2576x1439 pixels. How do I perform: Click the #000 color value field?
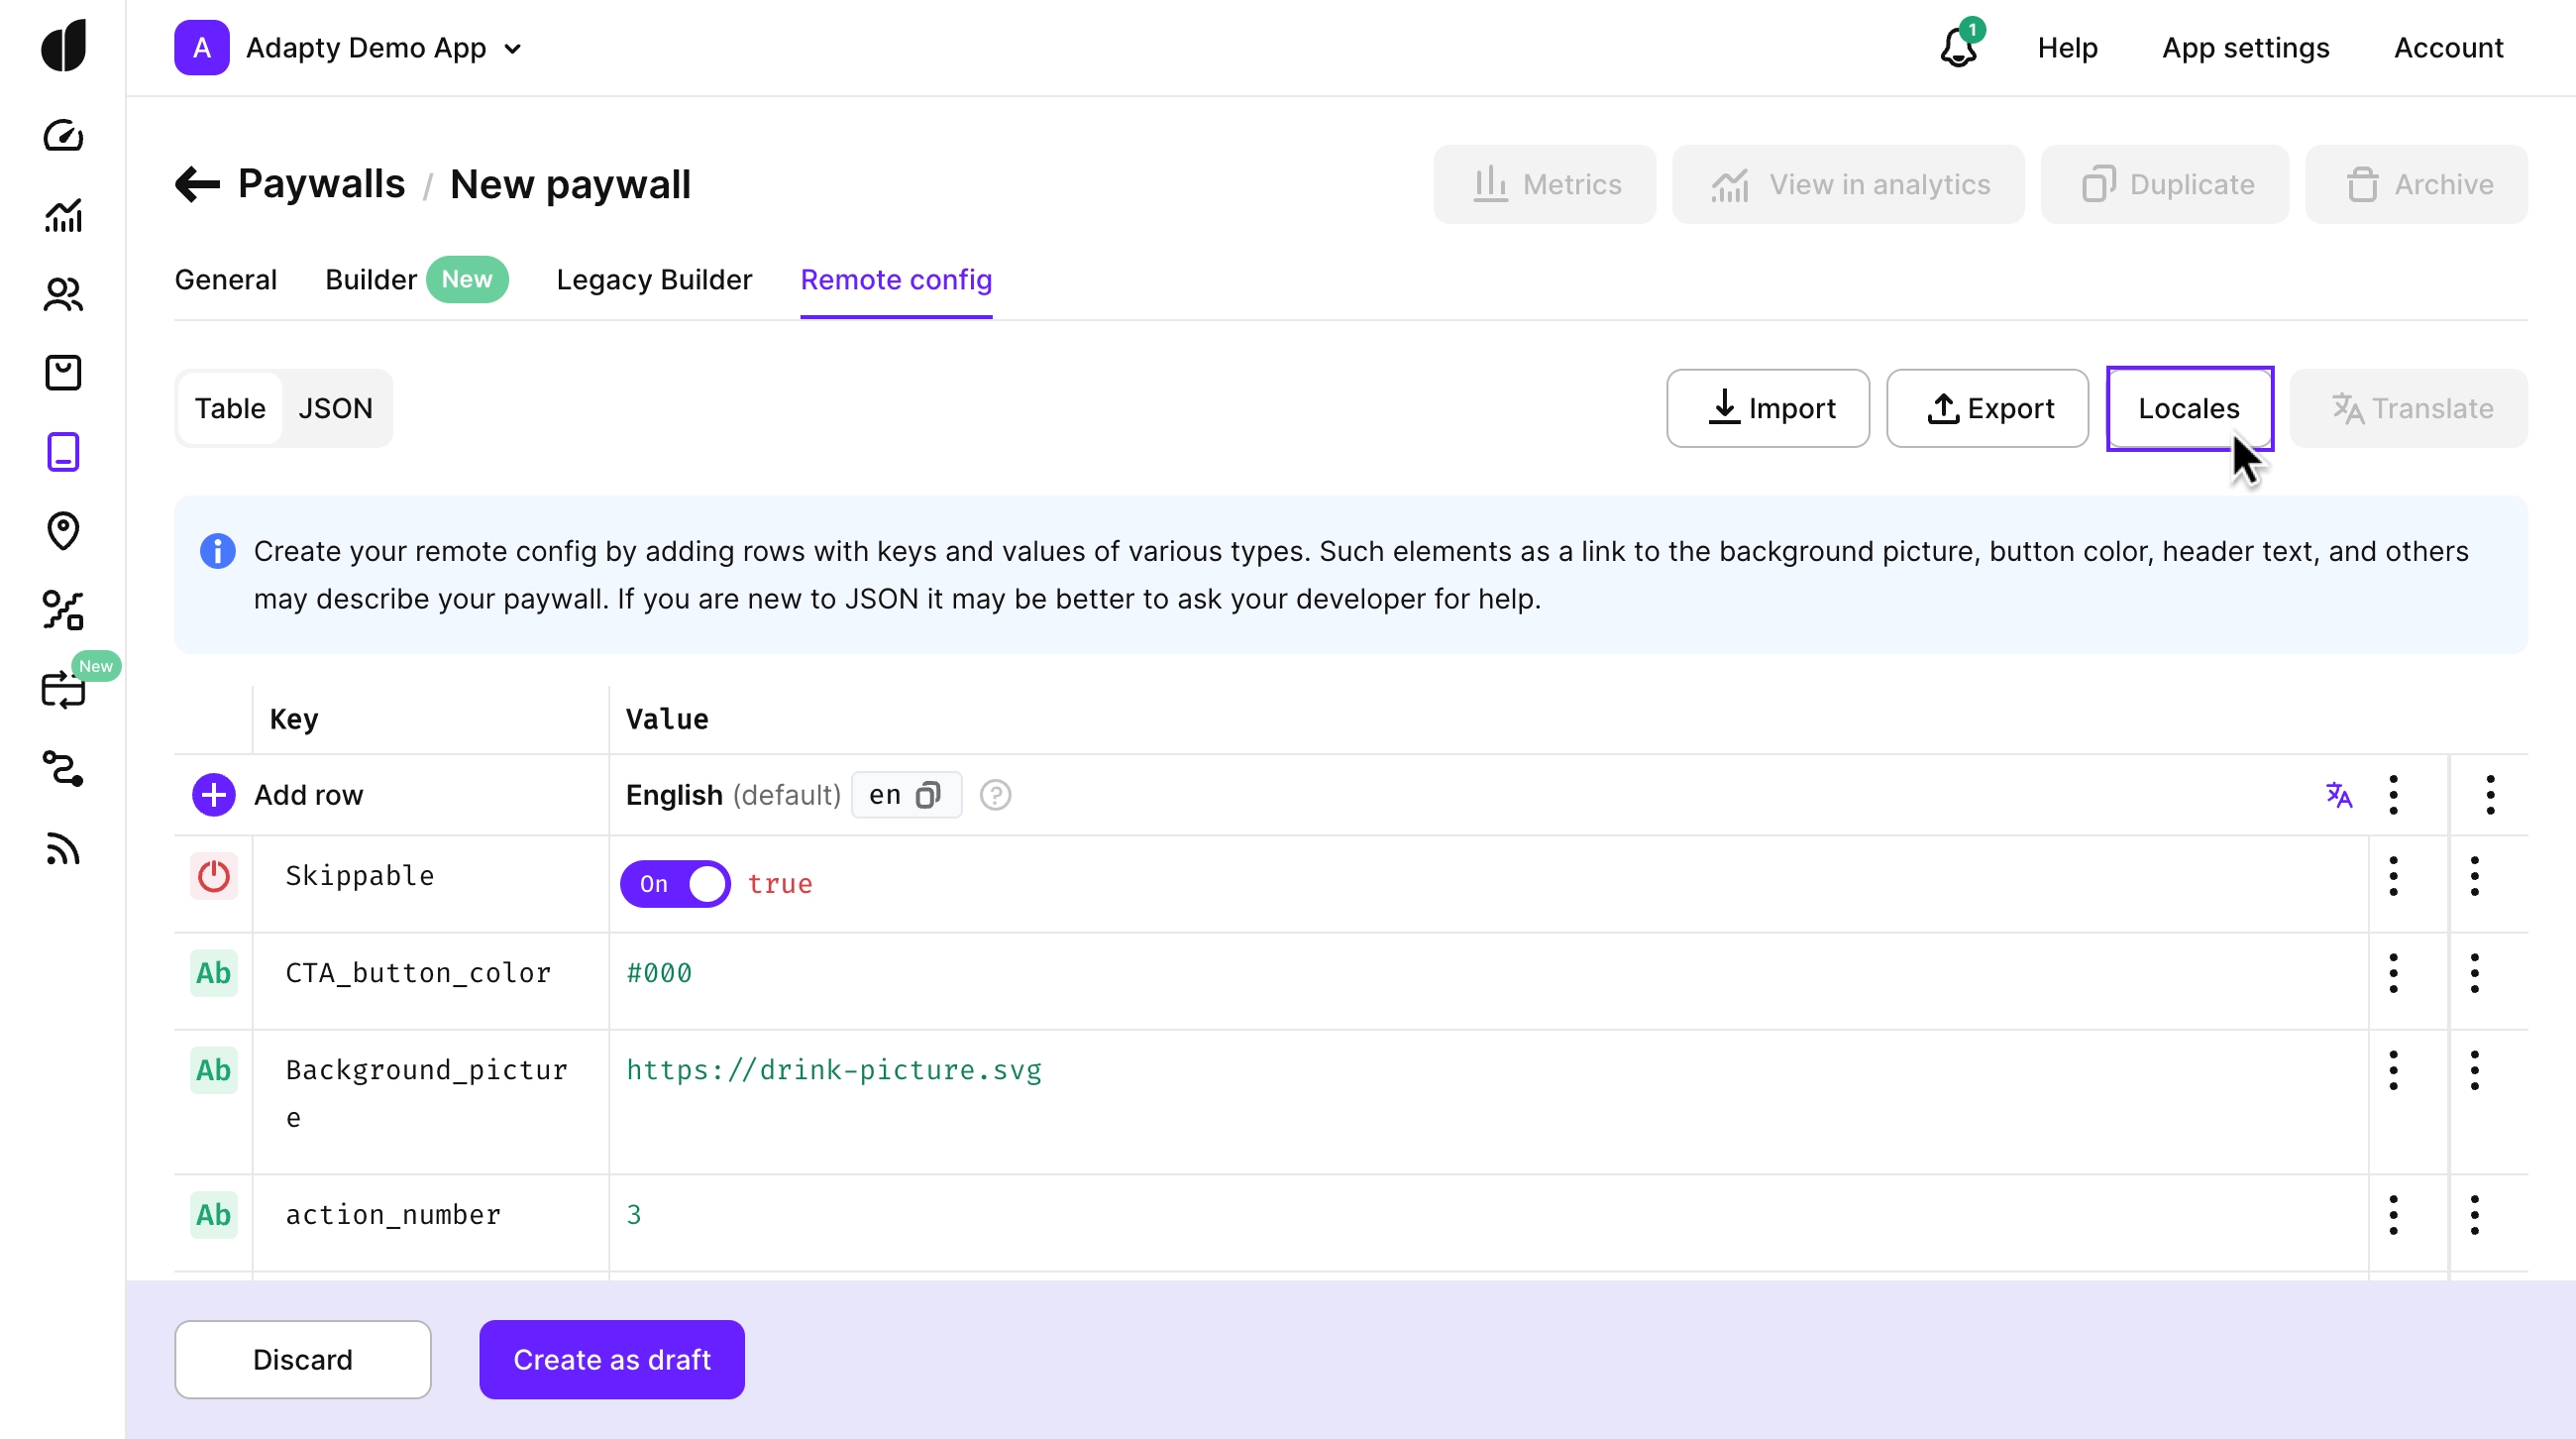point(659,973)
